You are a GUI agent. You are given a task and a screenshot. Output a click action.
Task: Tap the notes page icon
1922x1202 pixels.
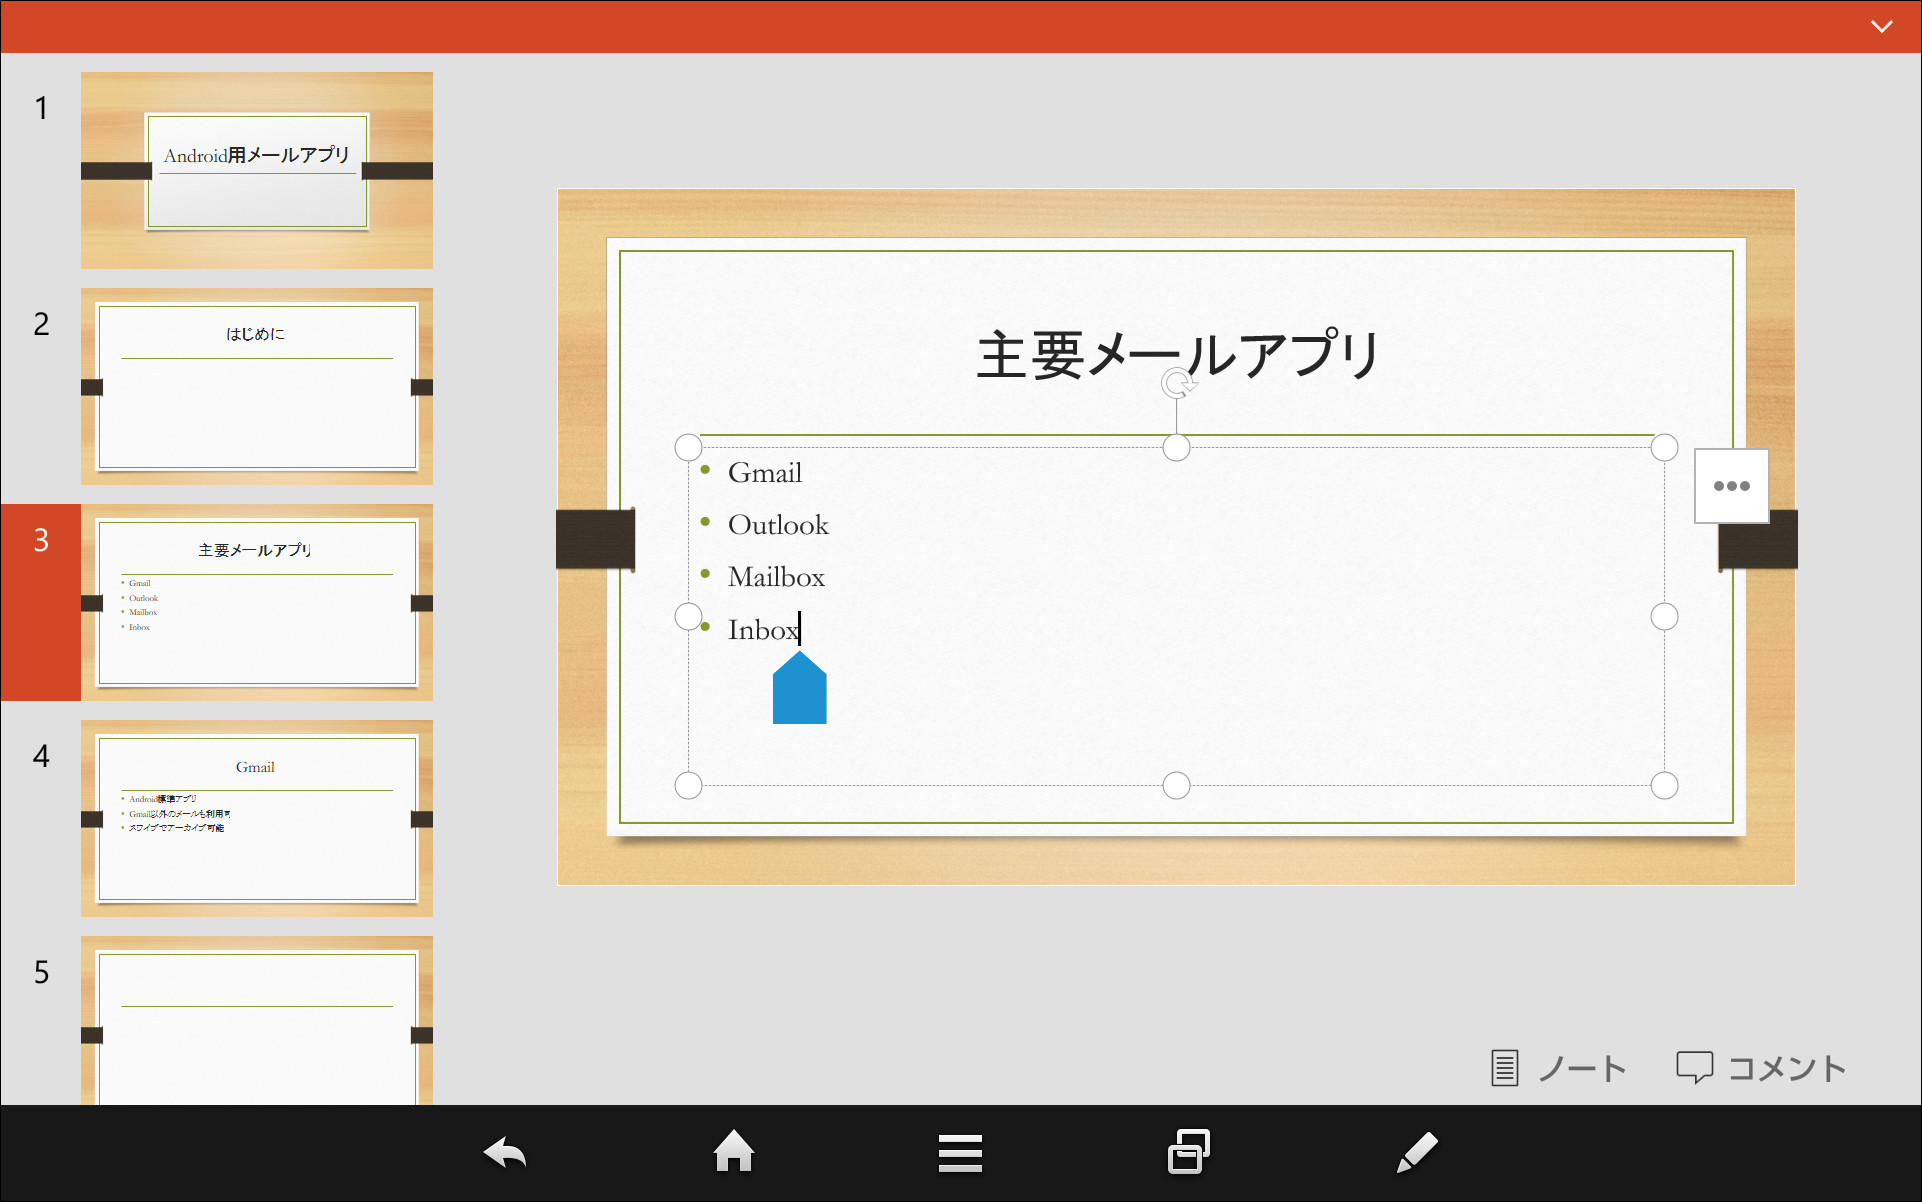[x=1504, y=1067]
